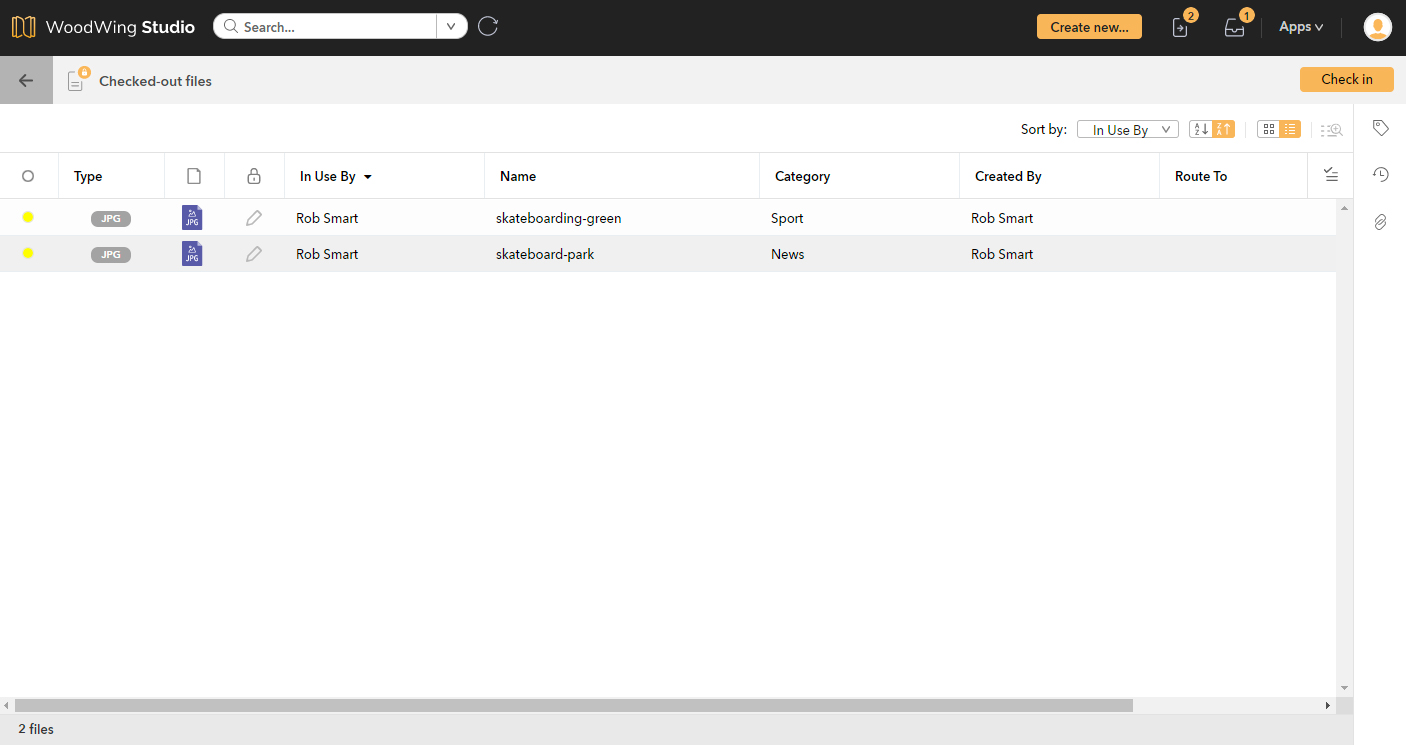Click Created By Rob Smart for skateboard-park

click(1002, 254)
